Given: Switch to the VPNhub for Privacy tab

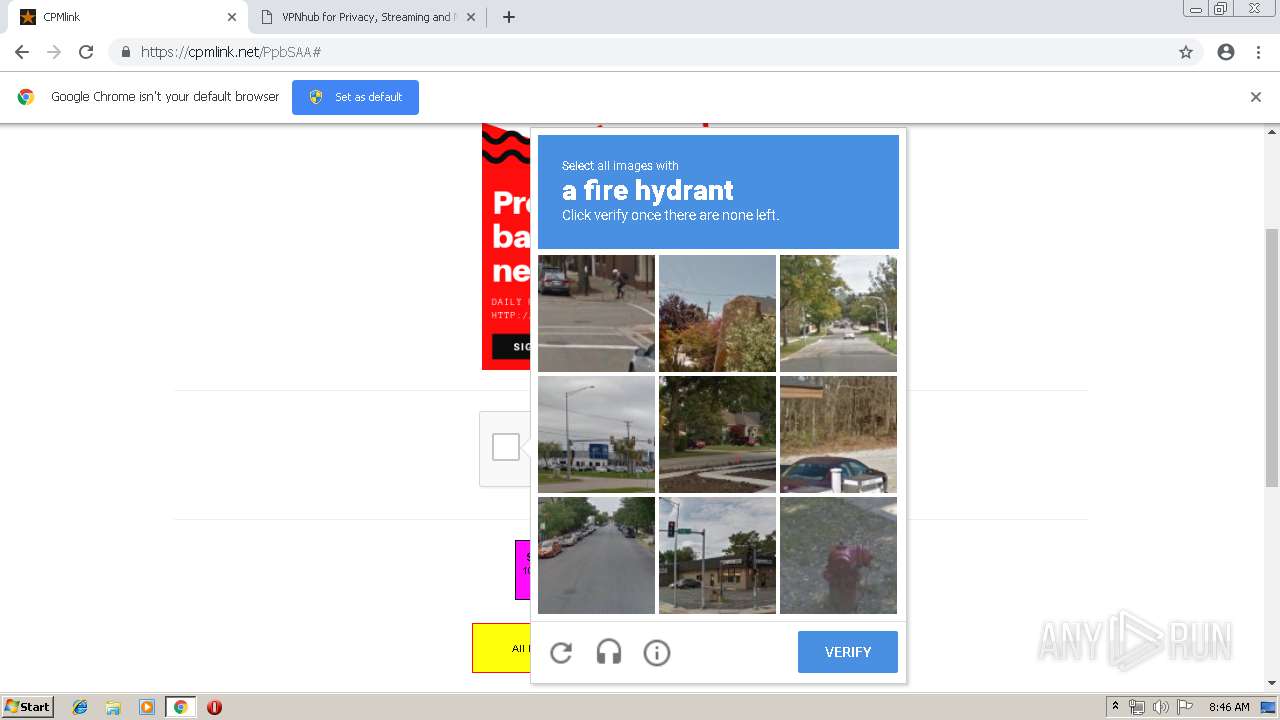Looking at the screenshot, I should tap(367, 17).
